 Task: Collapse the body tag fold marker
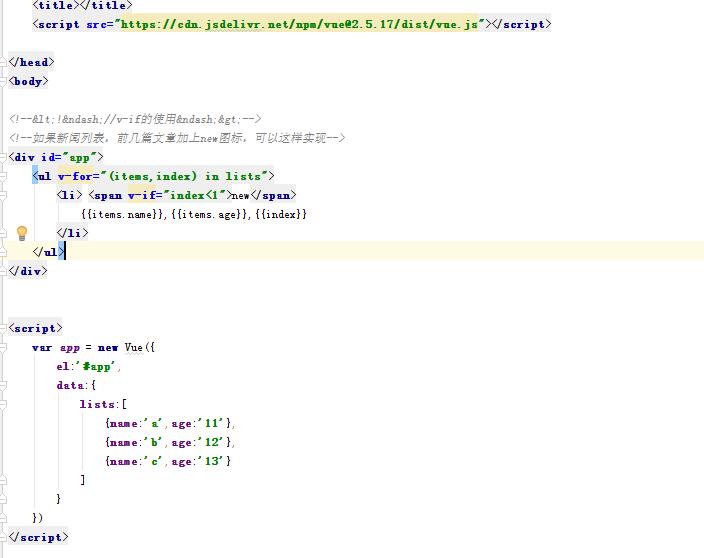tap(3, 81)
